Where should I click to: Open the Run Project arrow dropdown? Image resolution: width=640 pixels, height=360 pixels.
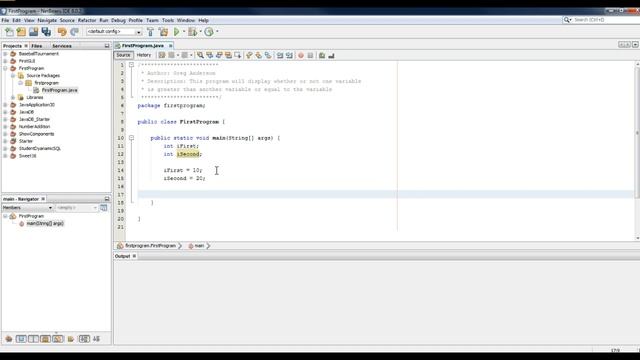tap(184, 32)
